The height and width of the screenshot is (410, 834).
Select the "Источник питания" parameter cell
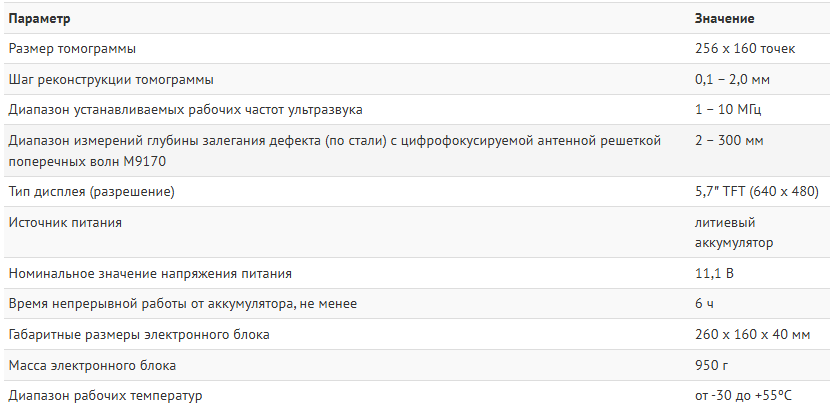[65, 222]
